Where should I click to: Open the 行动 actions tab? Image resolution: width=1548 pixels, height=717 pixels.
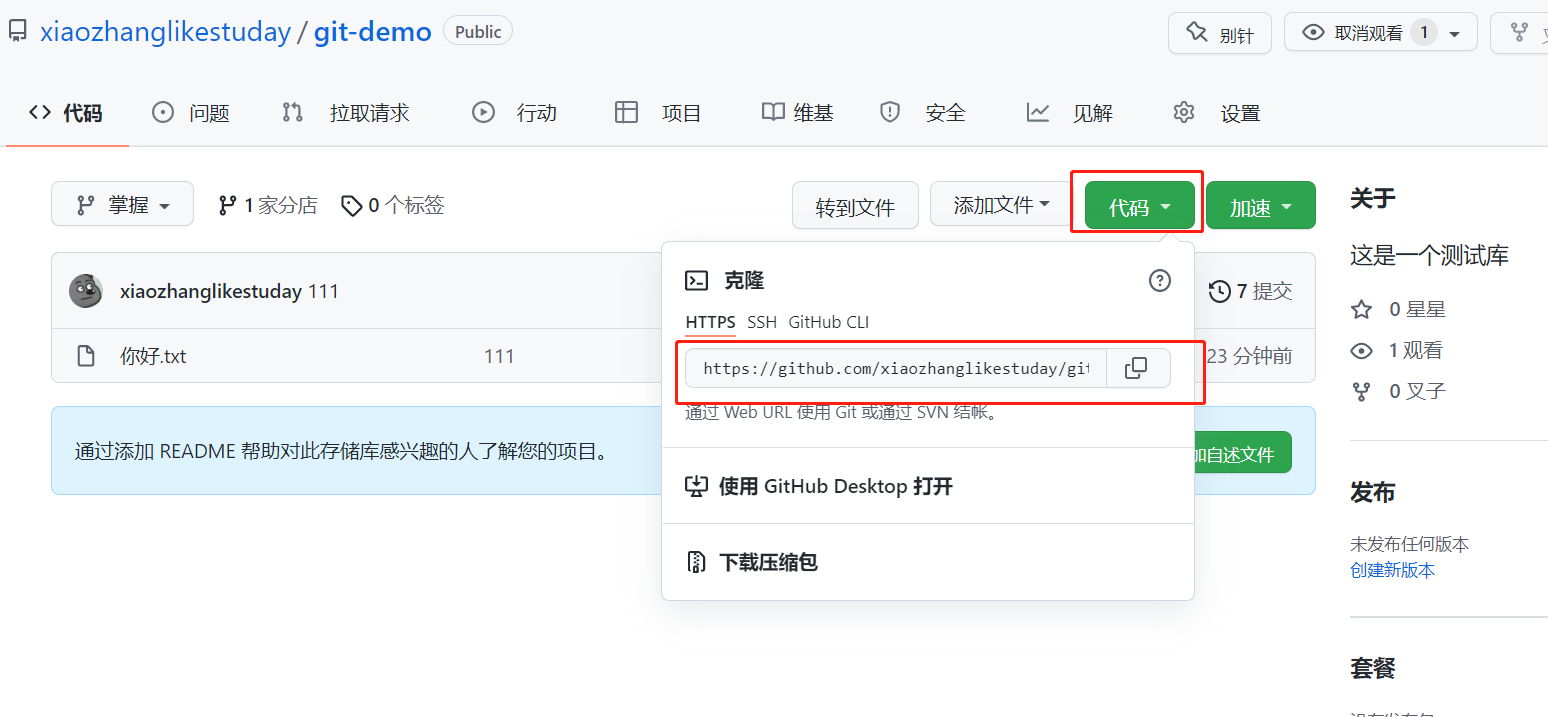click(514, 113)
